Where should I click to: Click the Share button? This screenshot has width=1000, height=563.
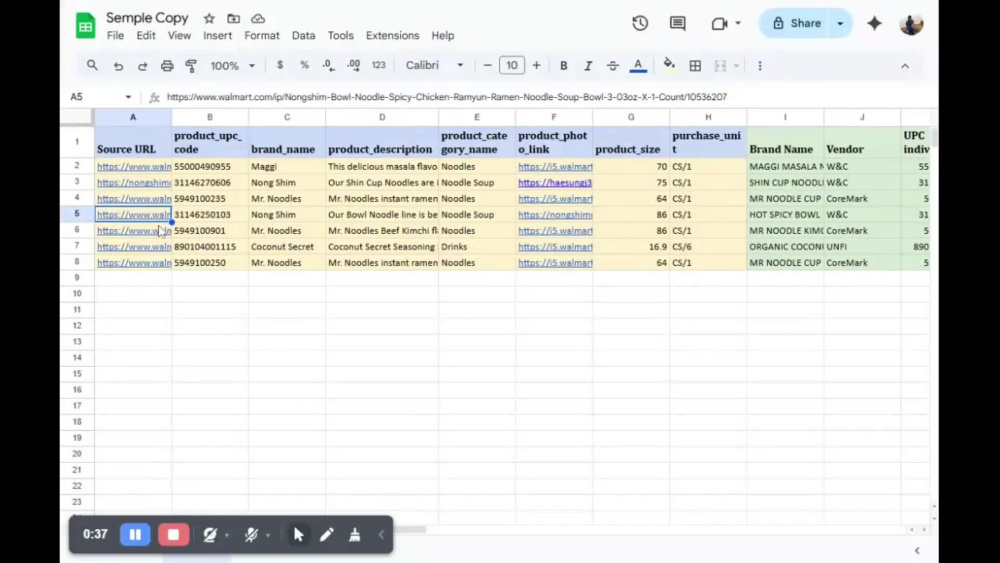[797, 24]
